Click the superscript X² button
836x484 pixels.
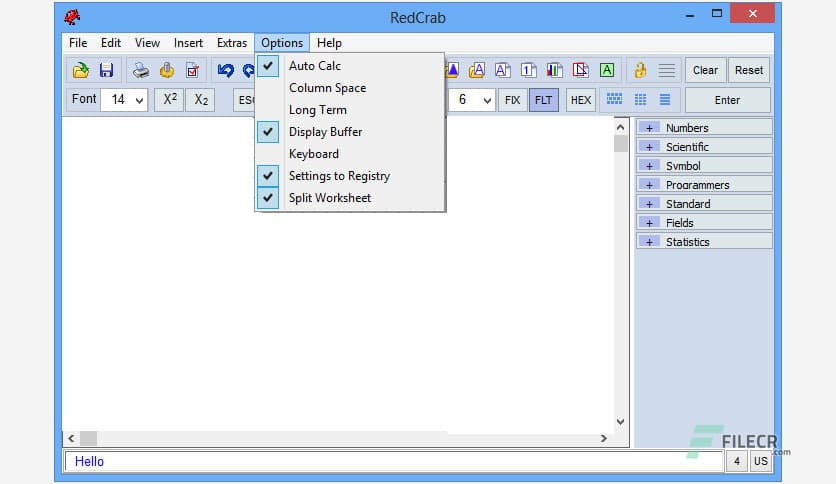coord(170,100)
